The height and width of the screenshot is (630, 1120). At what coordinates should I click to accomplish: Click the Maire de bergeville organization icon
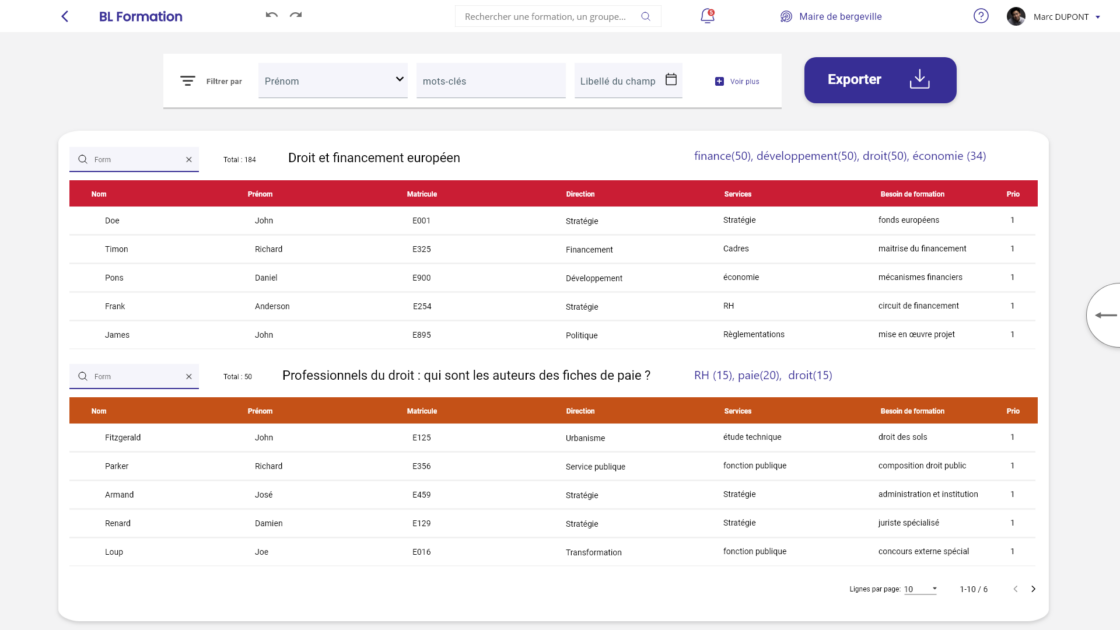786,16
